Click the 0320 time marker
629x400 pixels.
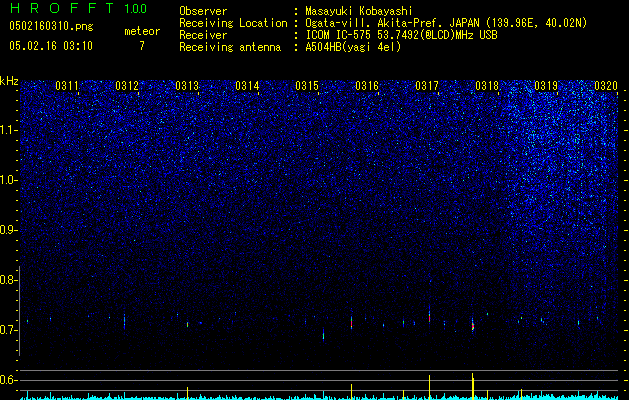(606, 86)
